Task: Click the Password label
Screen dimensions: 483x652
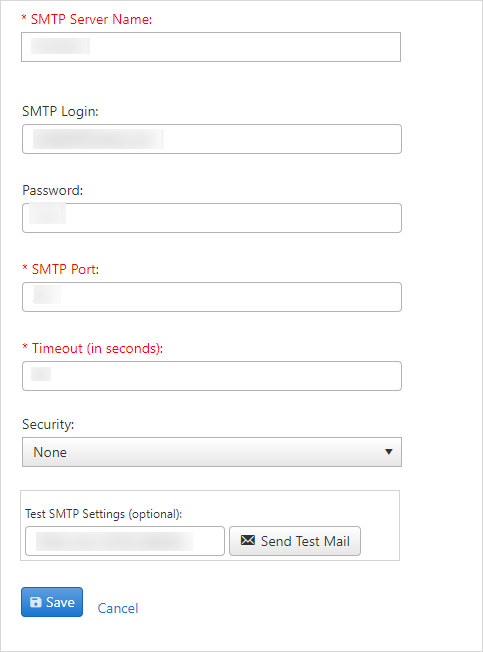Action: tap(53, 190)
